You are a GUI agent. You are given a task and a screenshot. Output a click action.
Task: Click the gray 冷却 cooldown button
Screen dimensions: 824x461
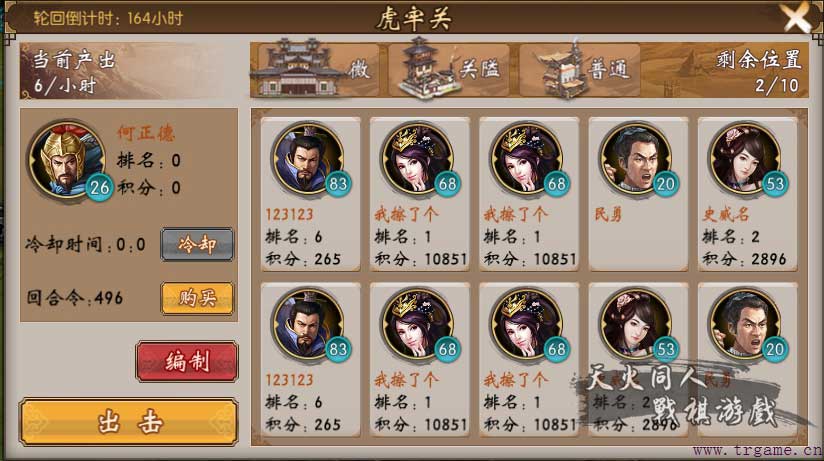click(197, 244)
